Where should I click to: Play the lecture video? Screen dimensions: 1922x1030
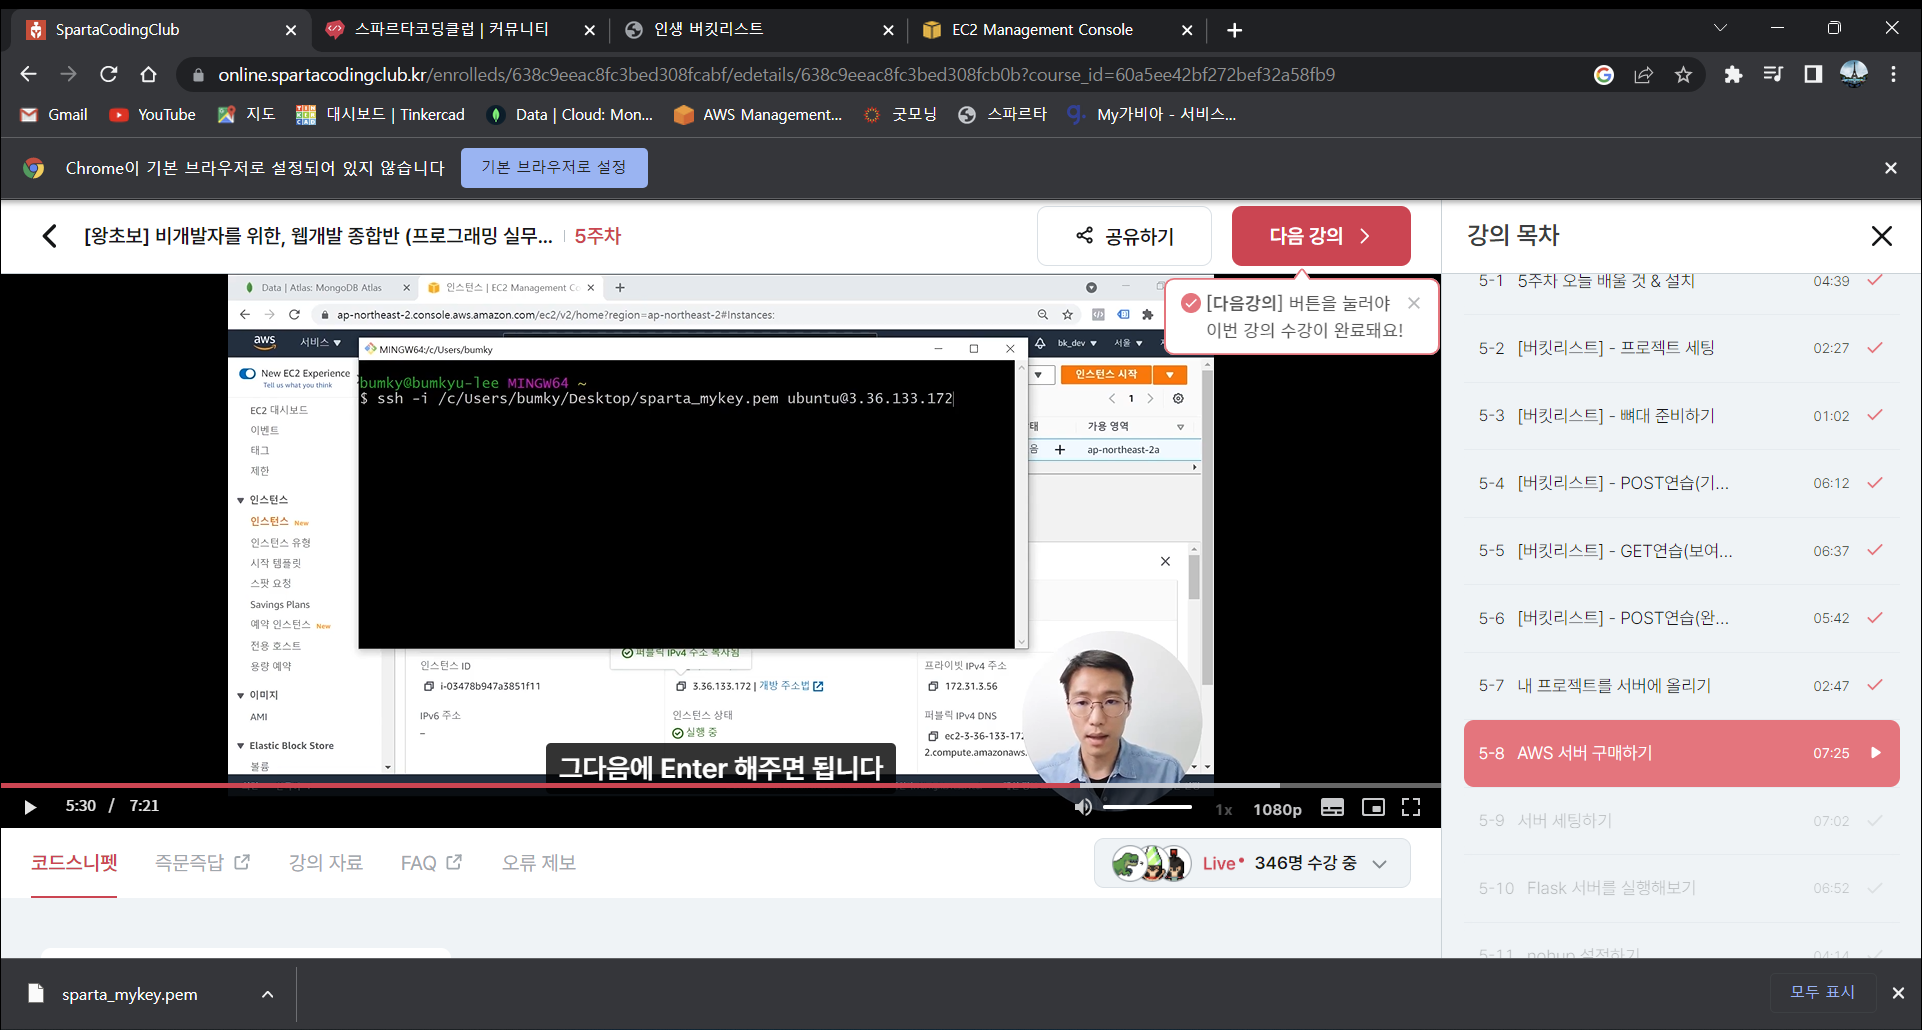[x=30, y=807]
